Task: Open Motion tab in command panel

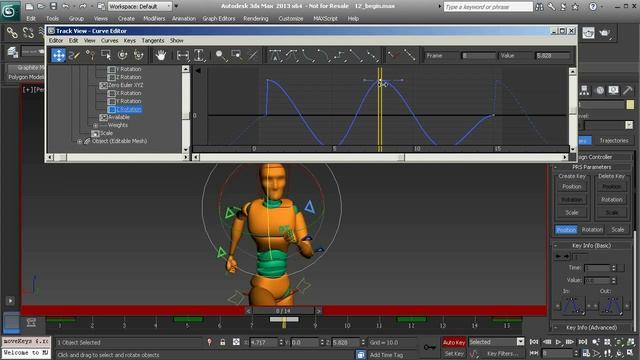Action: pos(599,90)
